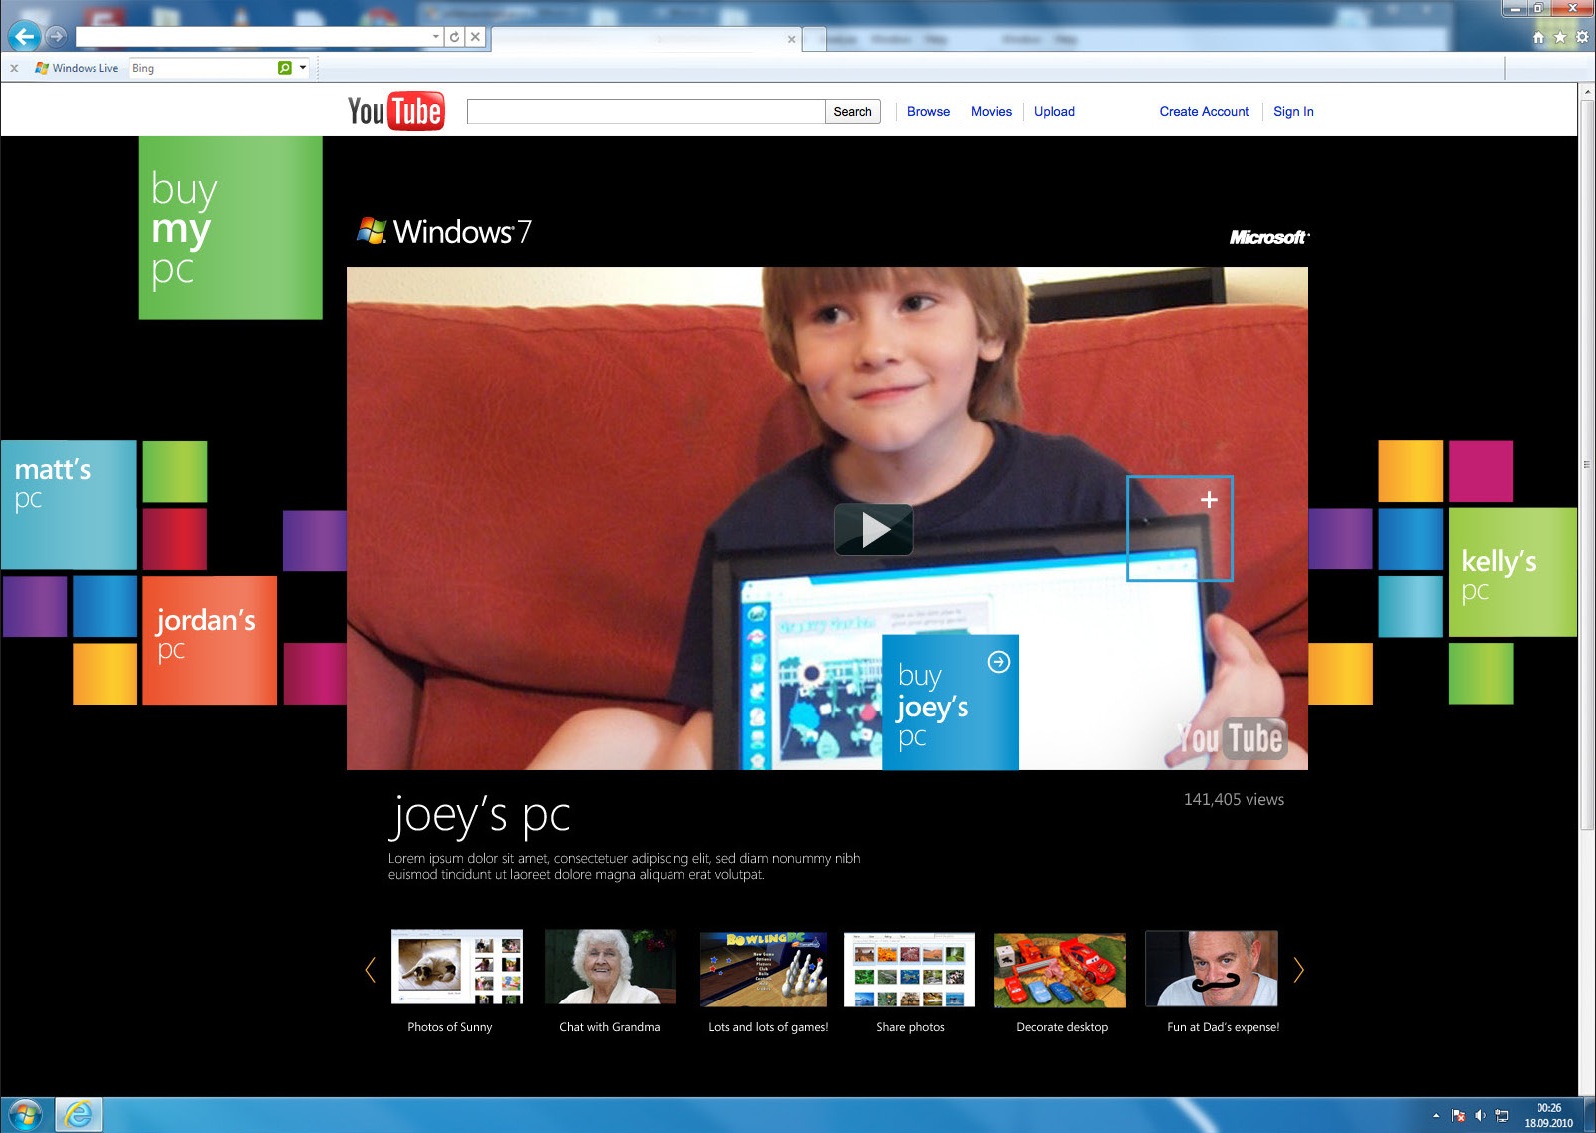Viewport: 1596px width, 1133px height.
Task: Close the open browser tab
Action: [x=791, y=40]
